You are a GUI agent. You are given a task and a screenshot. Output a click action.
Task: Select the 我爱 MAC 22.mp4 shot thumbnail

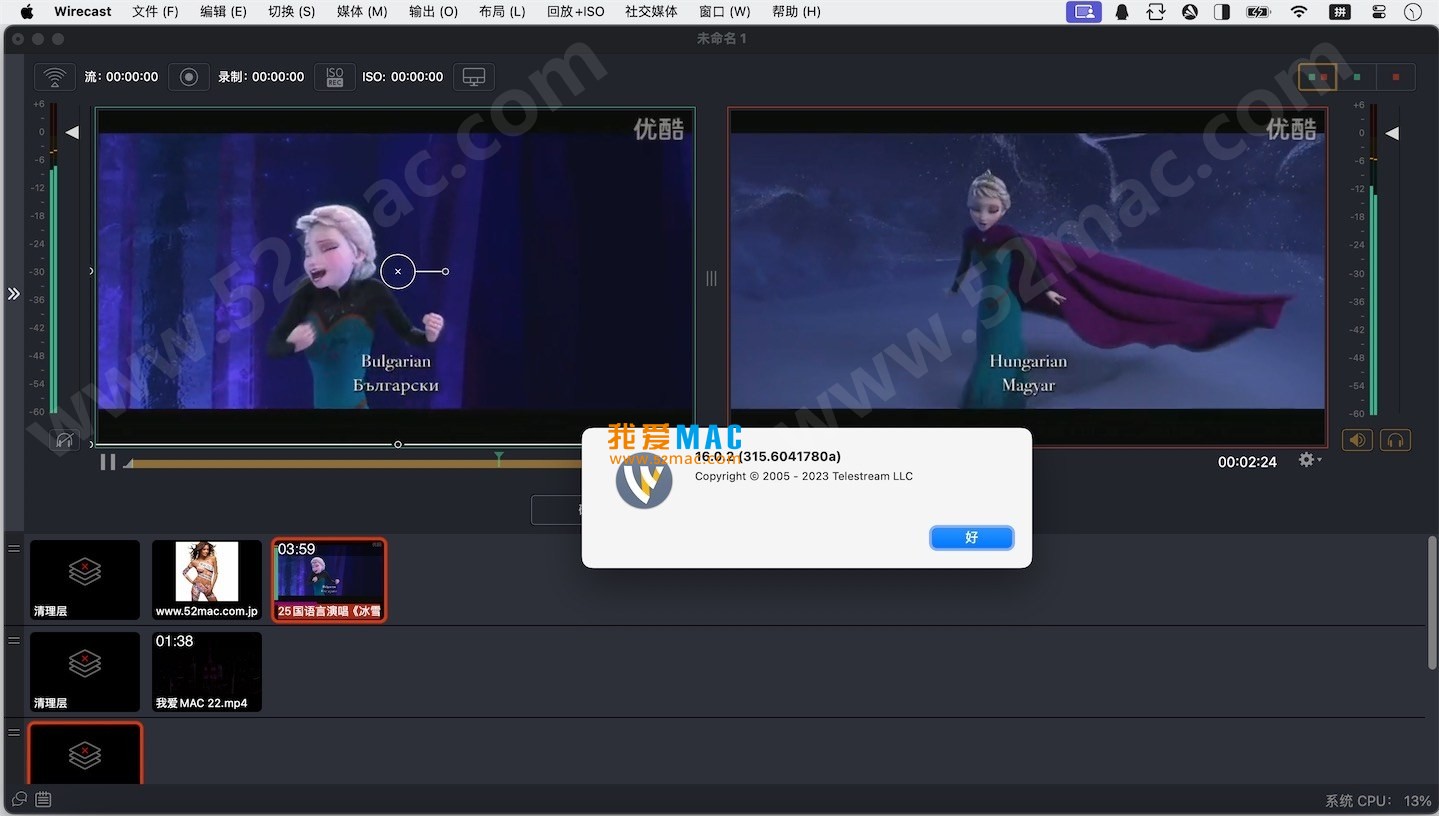206,671
